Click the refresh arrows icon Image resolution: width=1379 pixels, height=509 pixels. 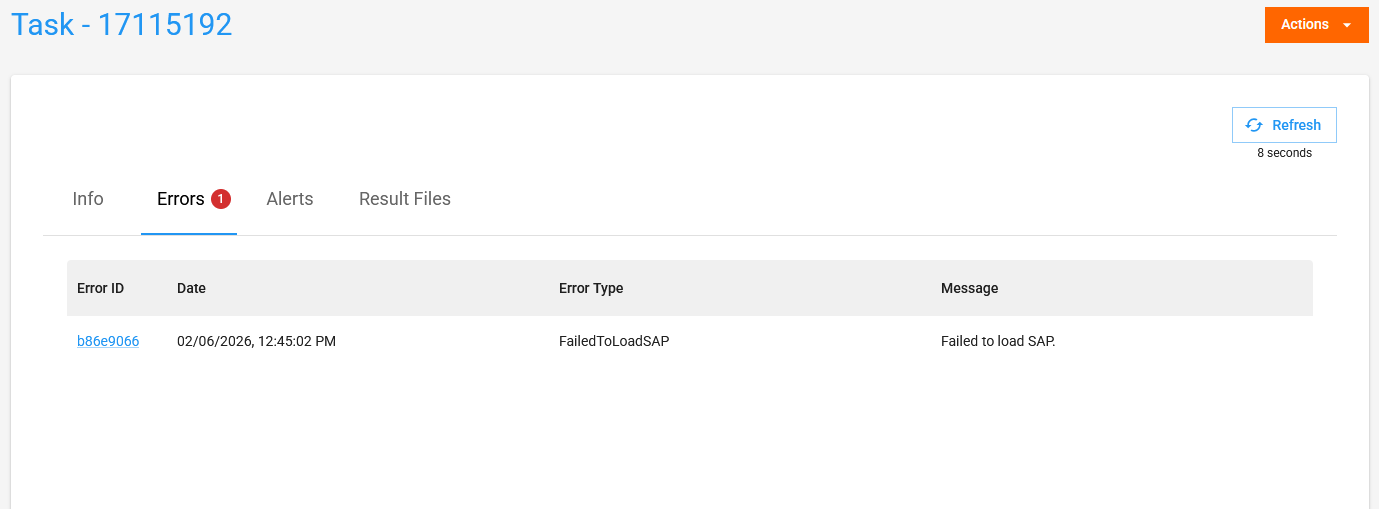click(1253, 125)
